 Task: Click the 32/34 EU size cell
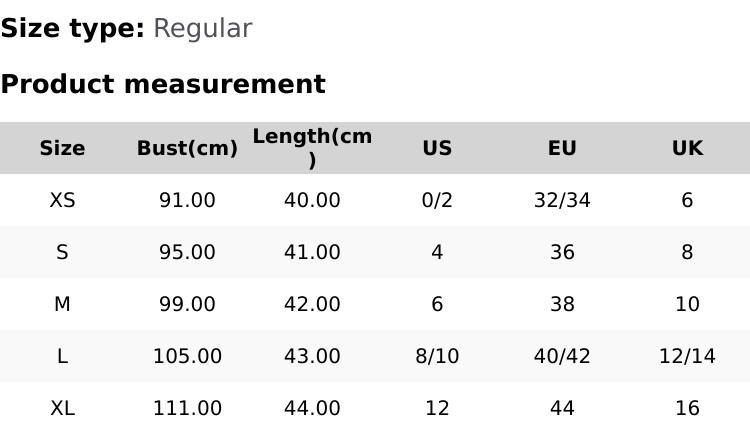(562, 200)
